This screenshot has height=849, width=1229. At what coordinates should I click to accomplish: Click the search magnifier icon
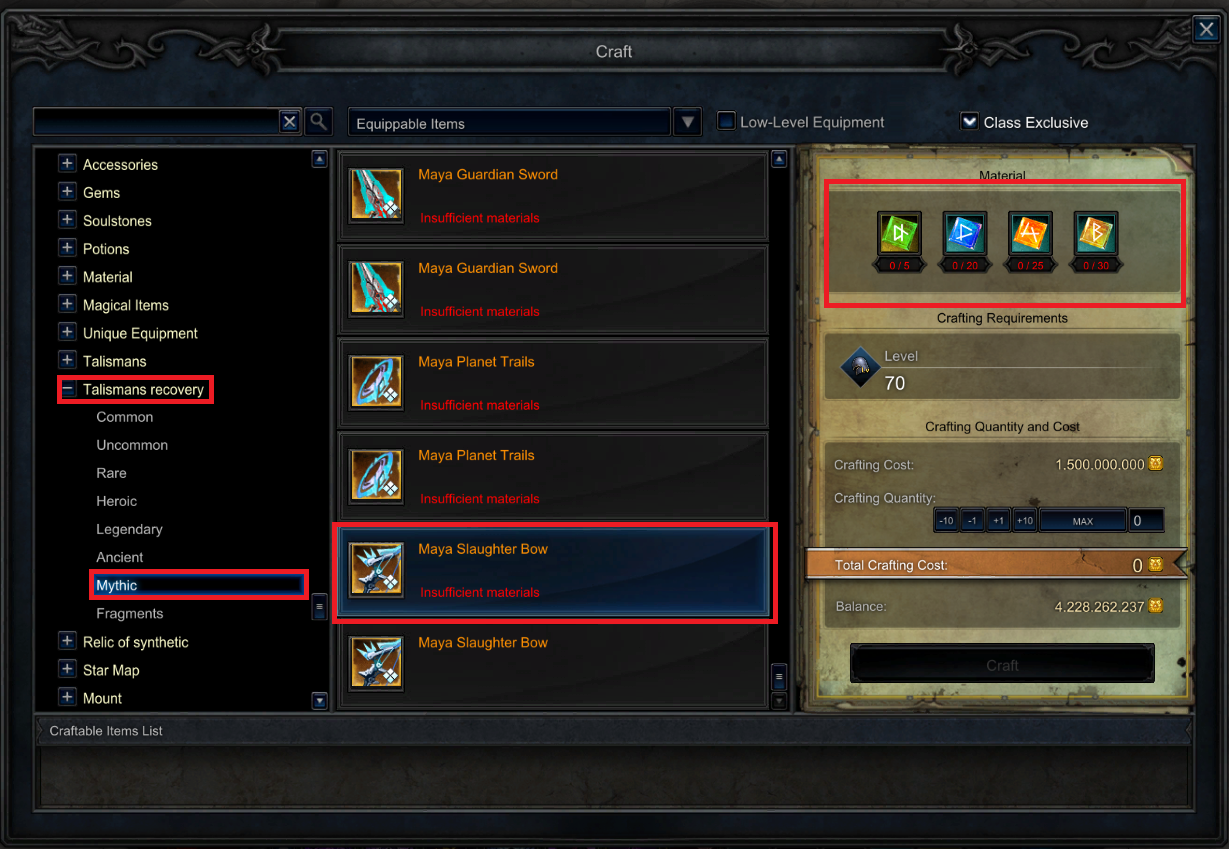click(x=318, y=122)
